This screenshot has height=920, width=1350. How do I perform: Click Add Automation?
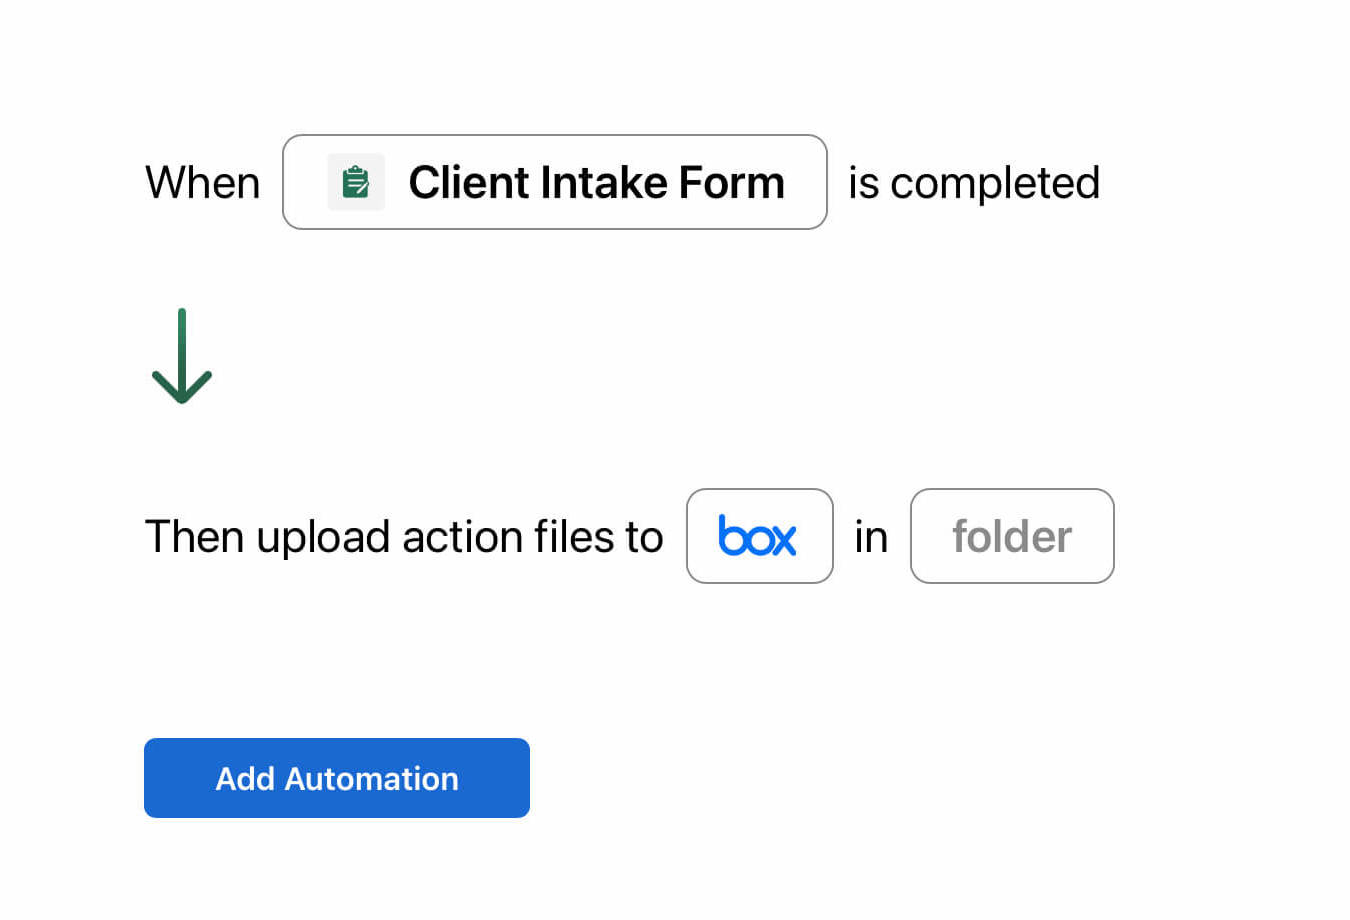point(336,777)
